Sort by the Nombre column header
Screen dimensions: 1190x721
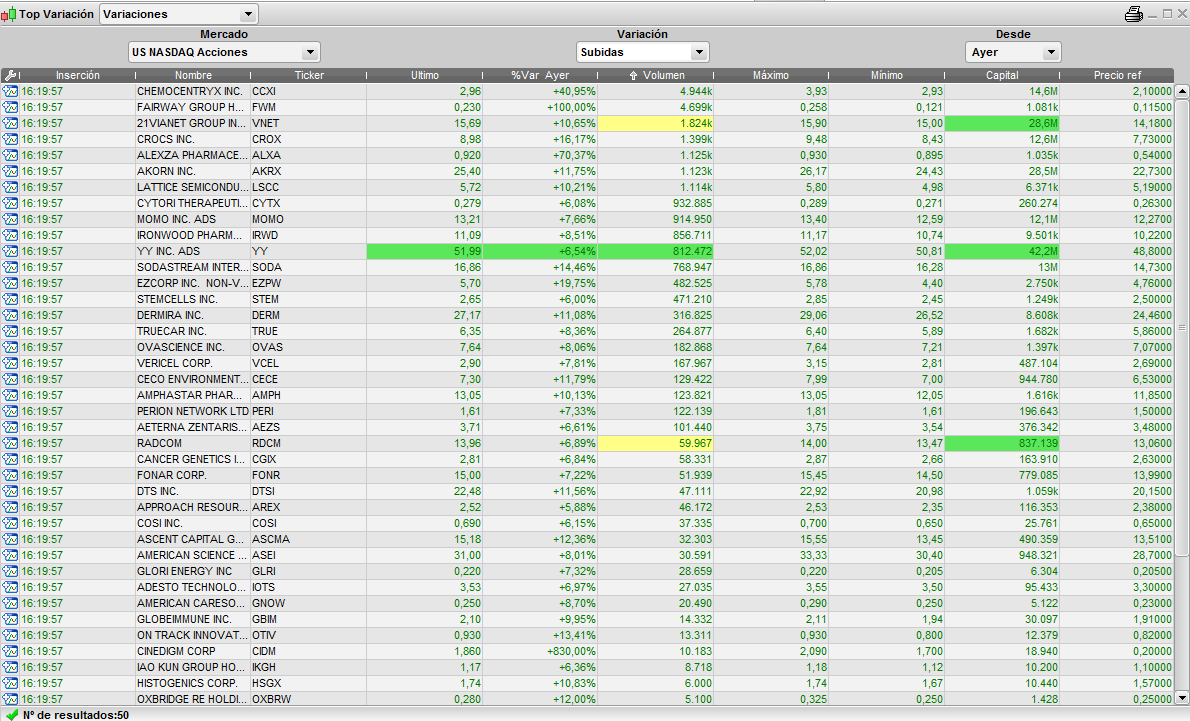coord(194,75)
